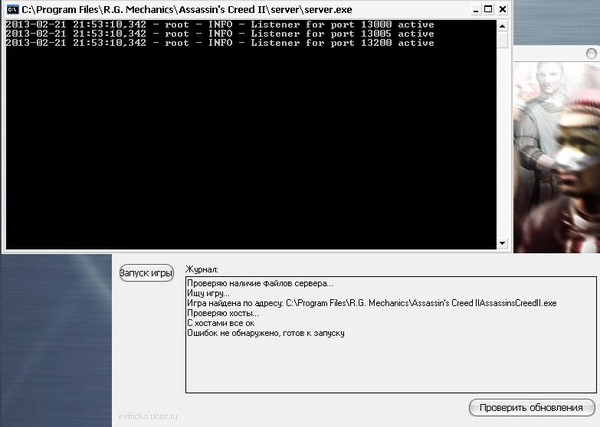Image resolution: width=600 pixels, height=427 pixels.
Task: Select the port 13000 listener console line
Action: pos(220,24)
